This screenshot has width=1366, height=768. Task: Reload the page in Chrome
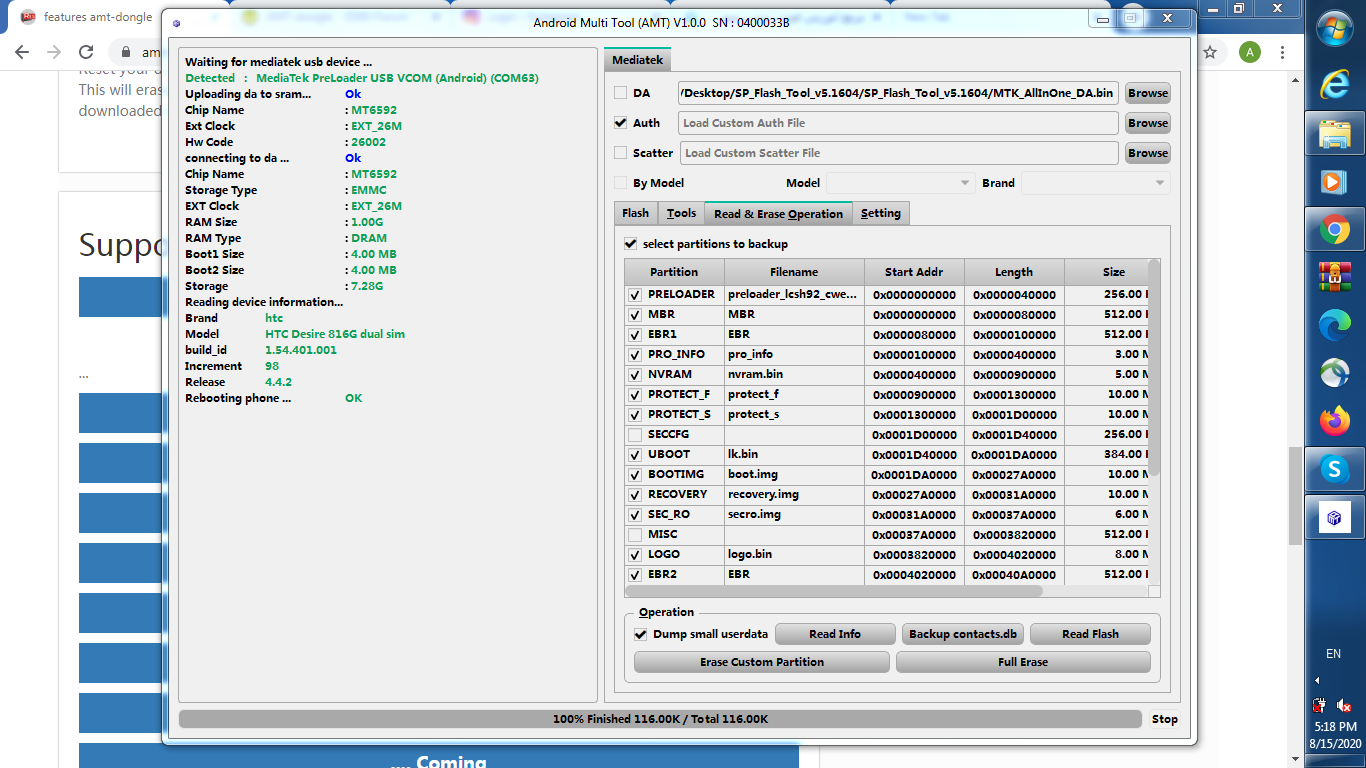[x=86, y=52]
